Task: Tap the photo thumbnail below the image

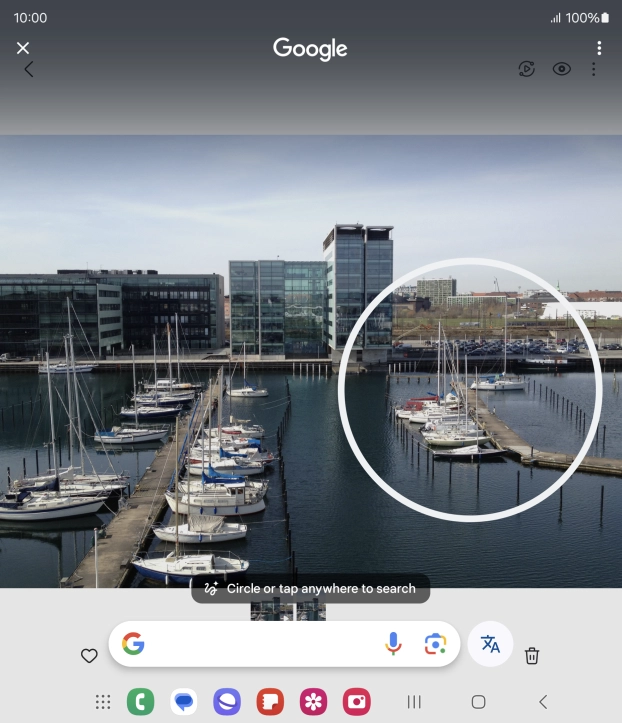Action: pos(288,611)
